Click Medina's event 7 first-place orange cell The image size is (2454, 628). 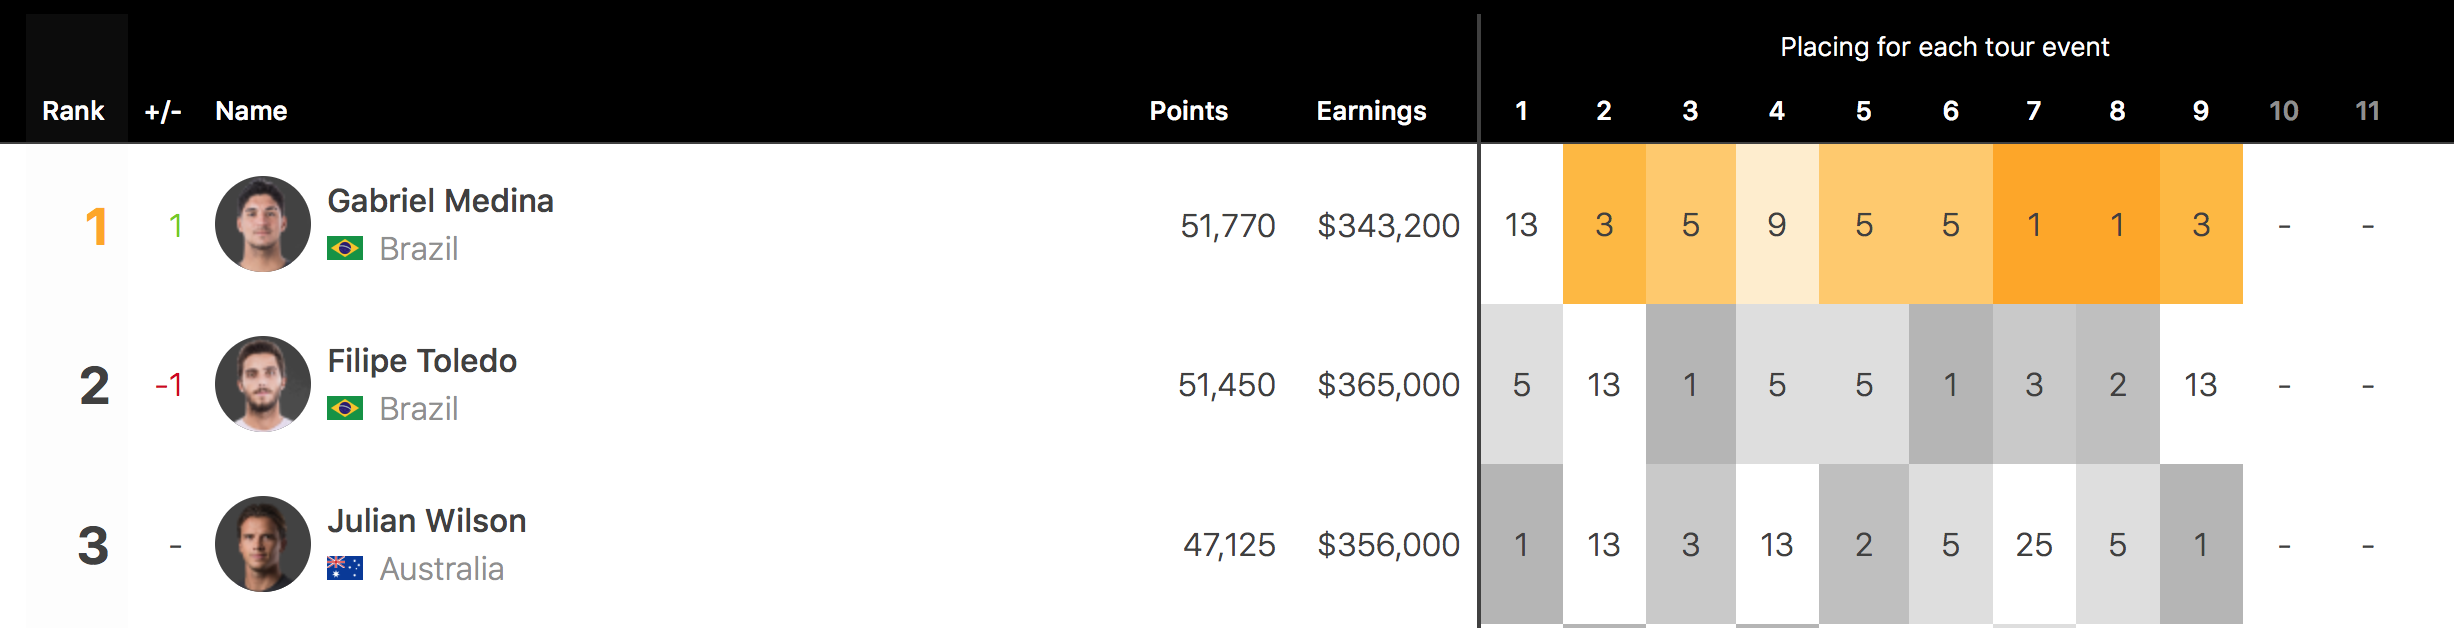coord(2034,225)
